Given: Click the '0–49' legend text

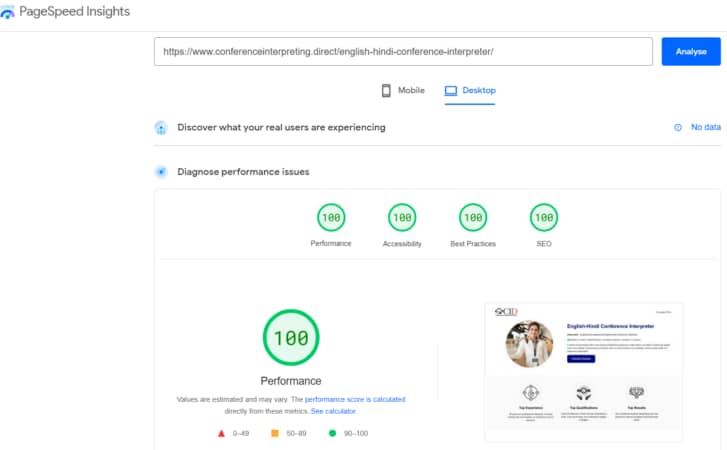Looking at the screenshot, I should tap(241, 433).
